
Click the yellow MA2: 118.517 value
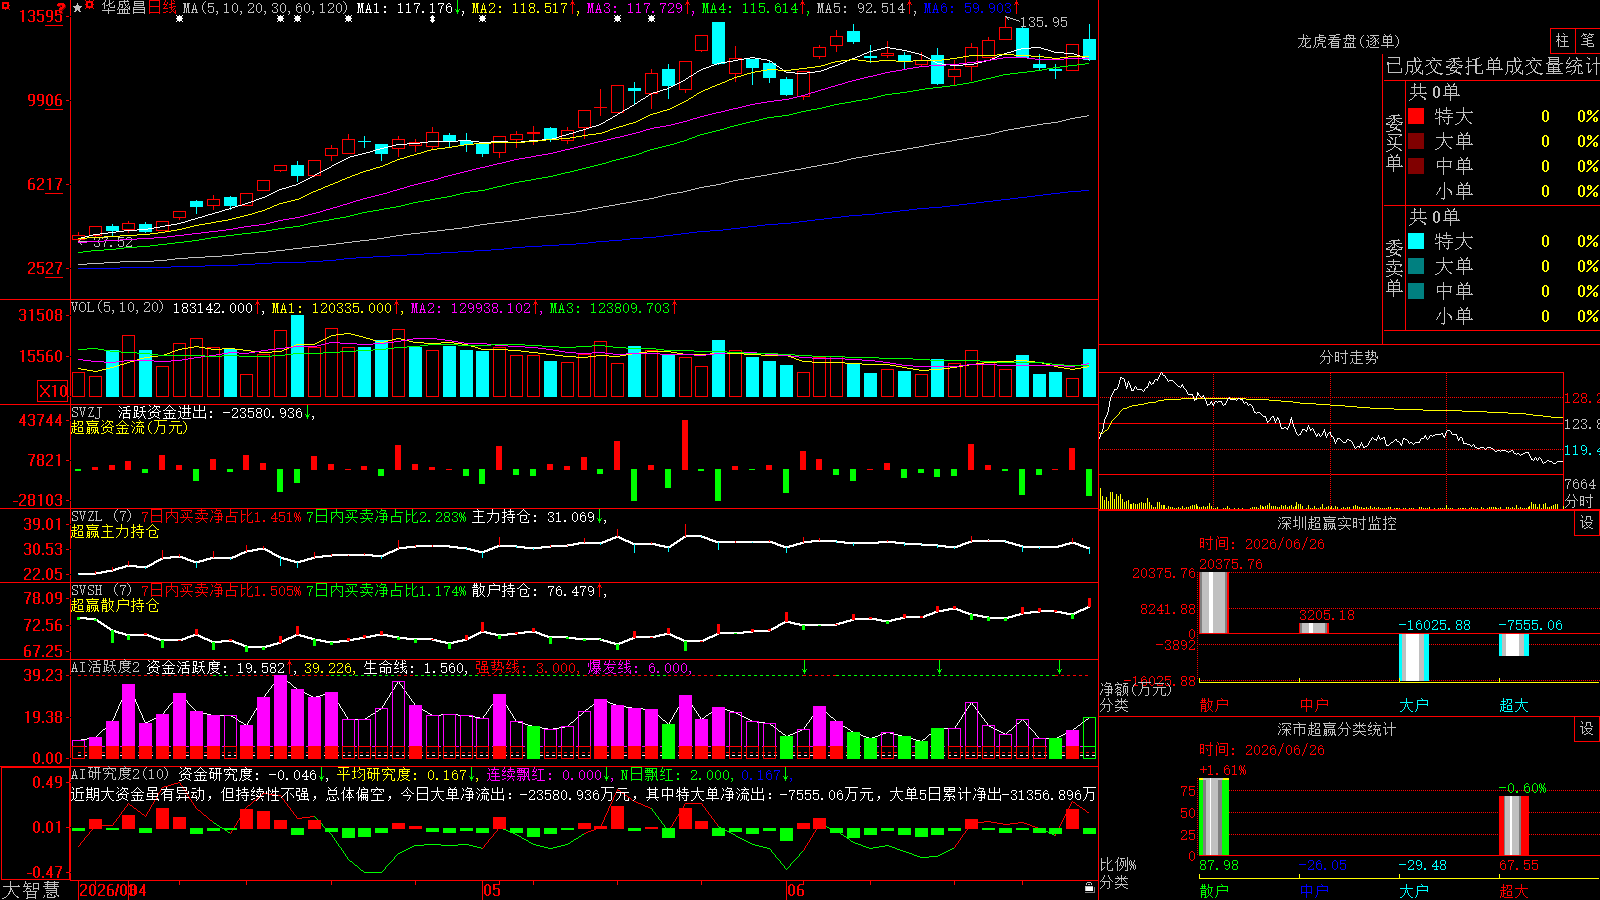(x=519, y=8)
